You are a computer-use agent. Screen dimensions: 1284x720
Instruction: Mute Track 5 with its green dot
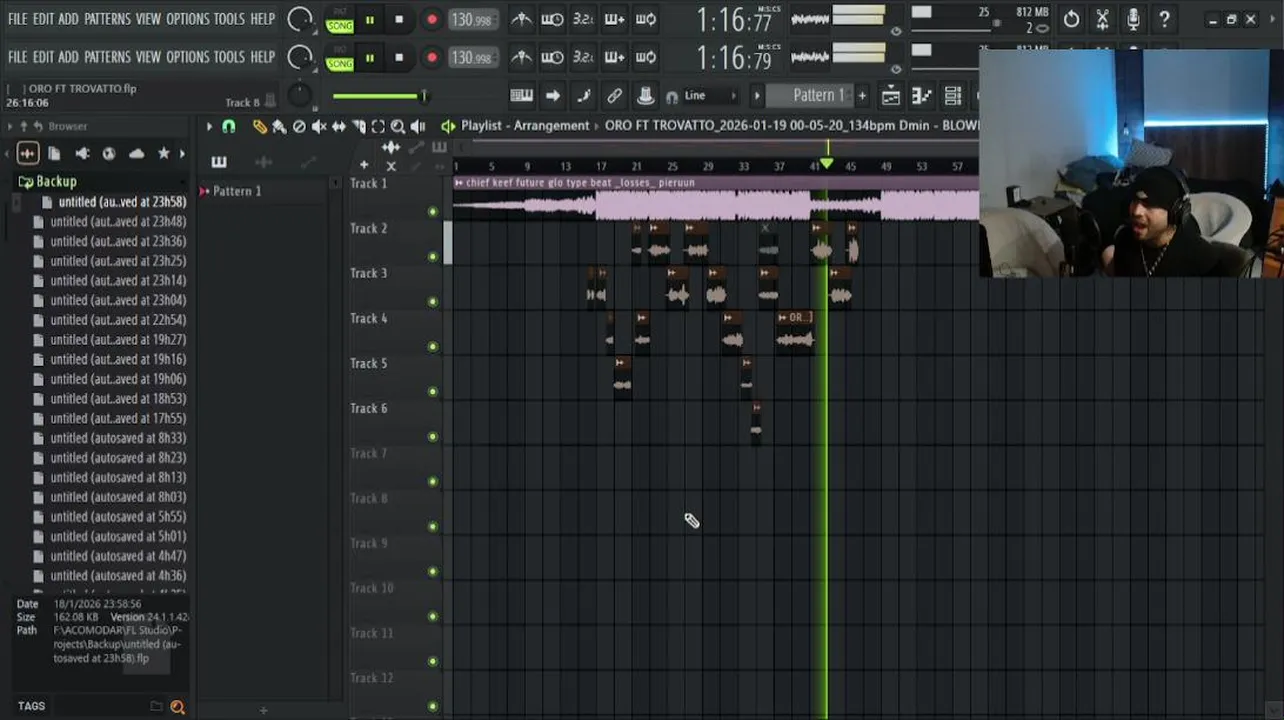[433, 391]
